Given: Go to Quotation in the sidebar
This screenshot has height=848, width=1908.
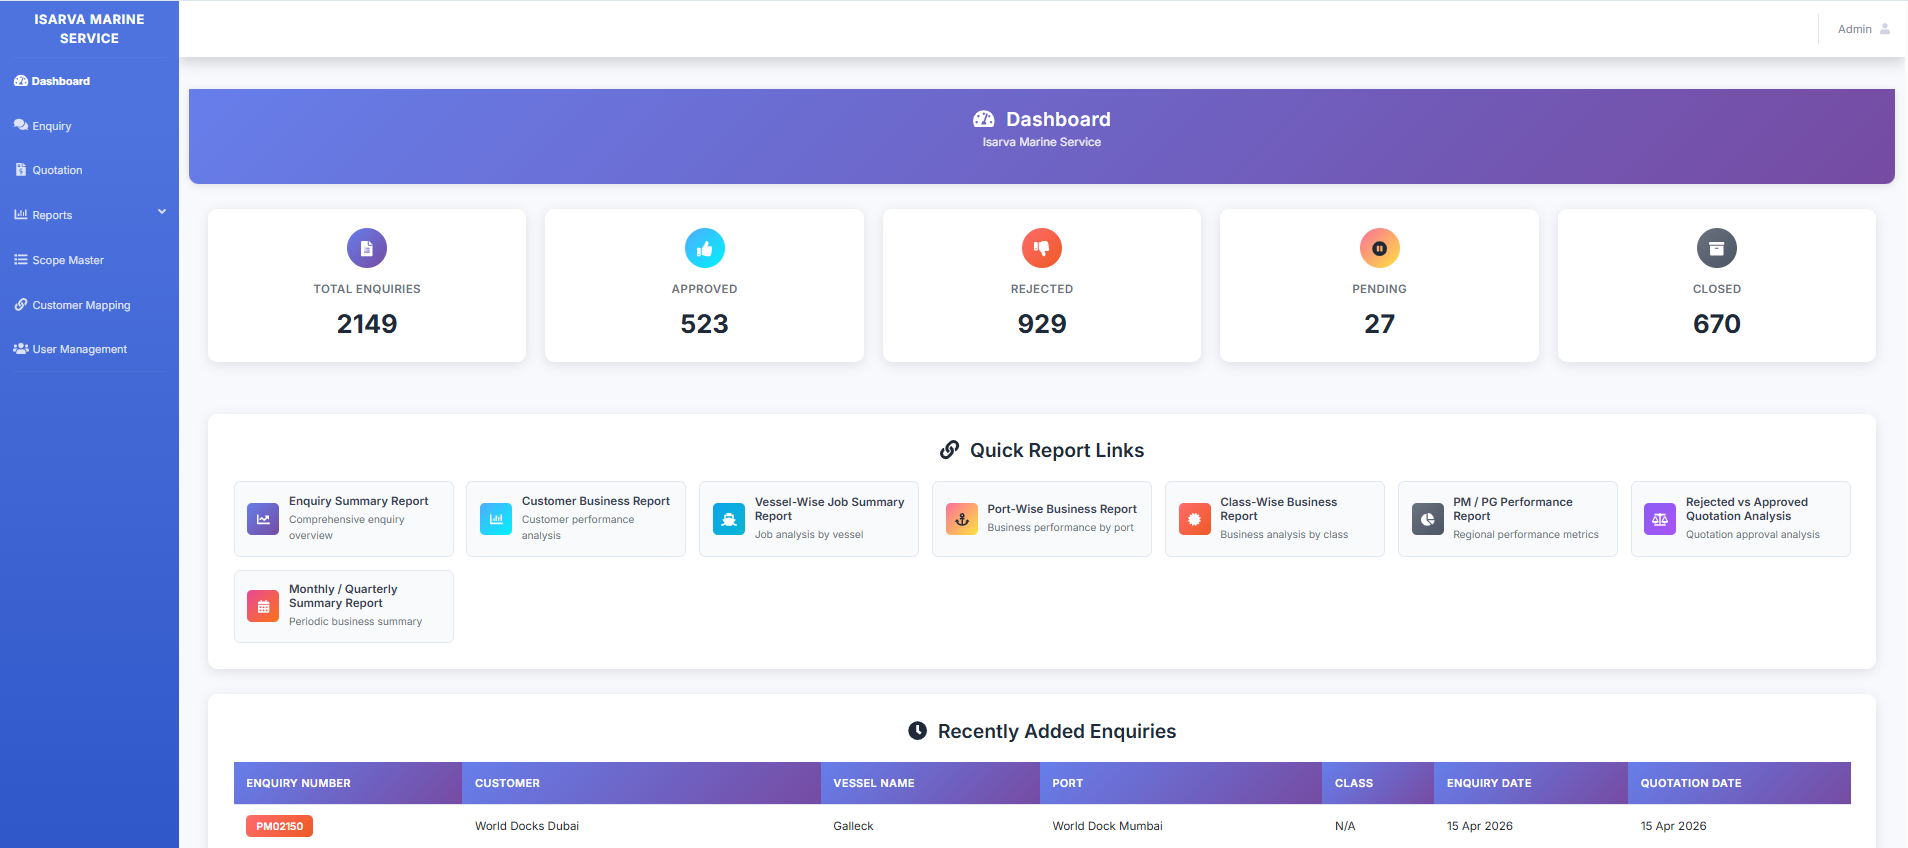Looking at the screenshot, I should [57, 170].
